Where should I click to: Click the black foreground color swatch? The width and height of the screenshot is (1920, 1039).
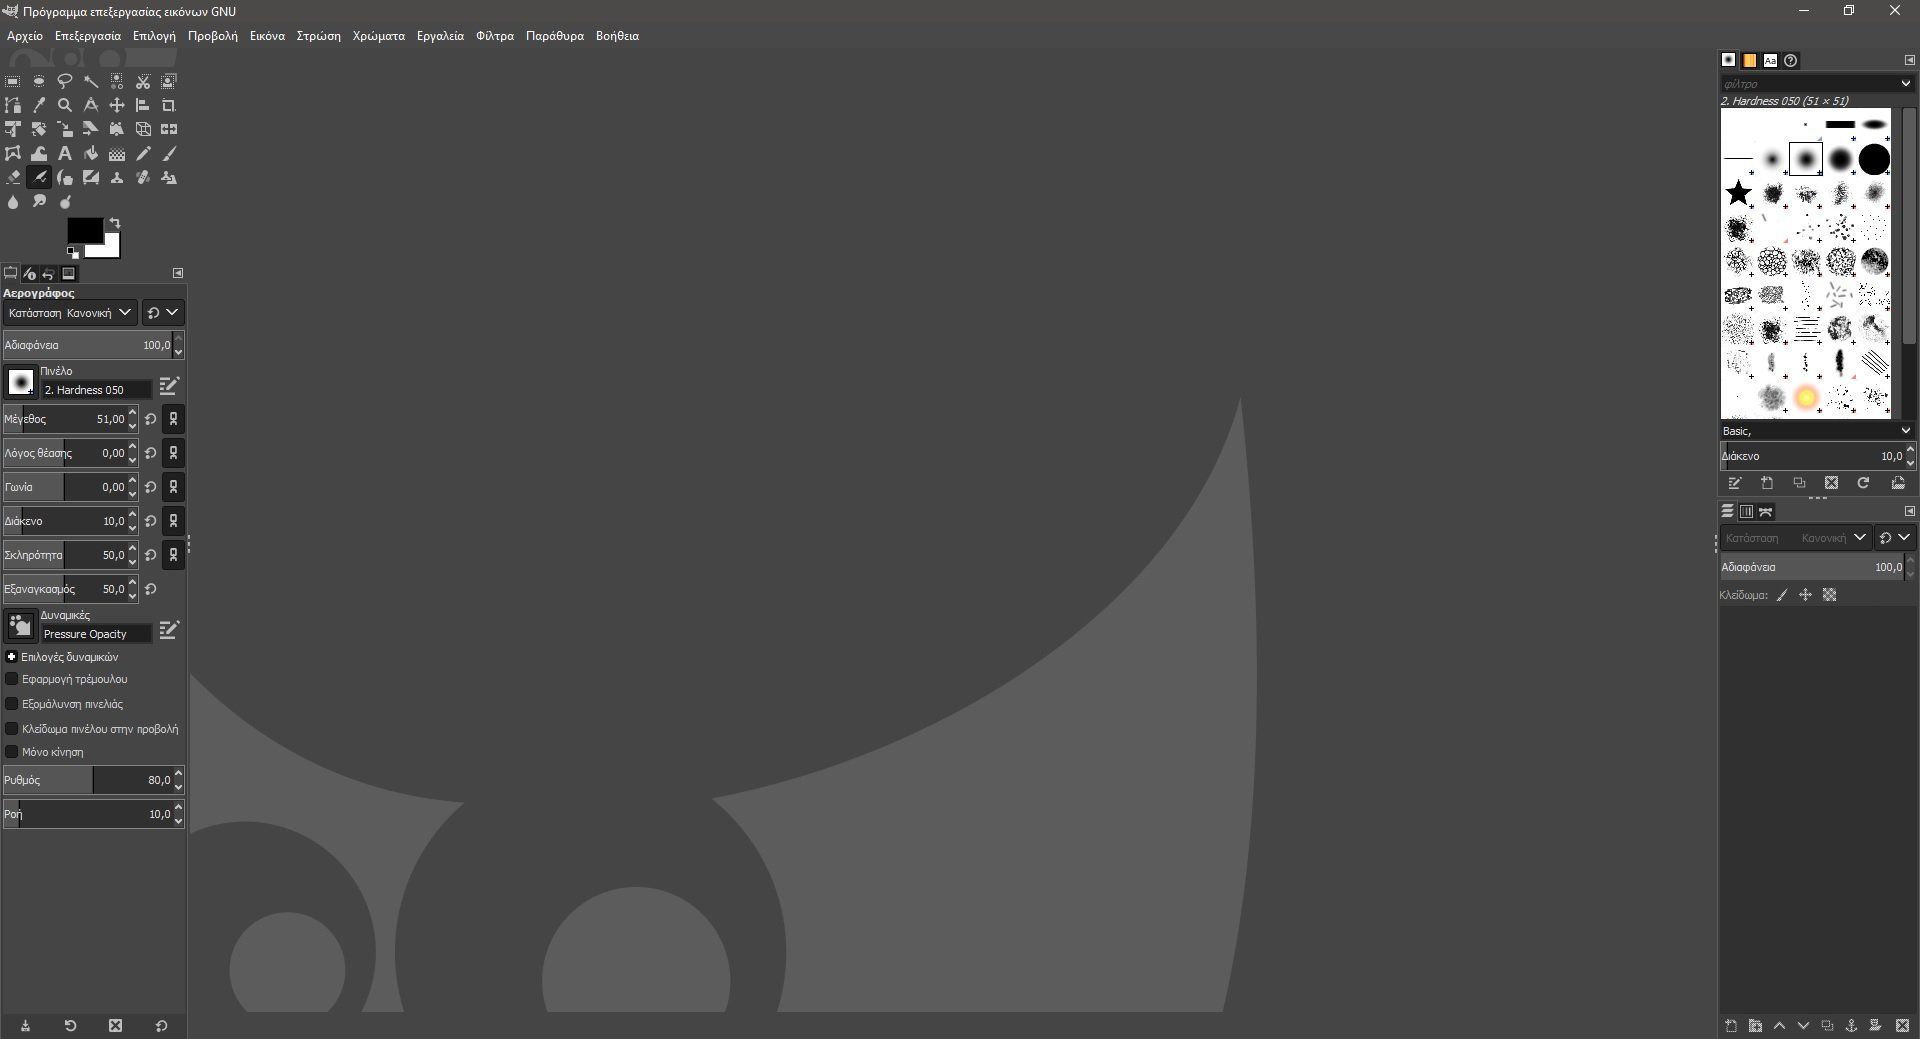(x=82, y=230)
